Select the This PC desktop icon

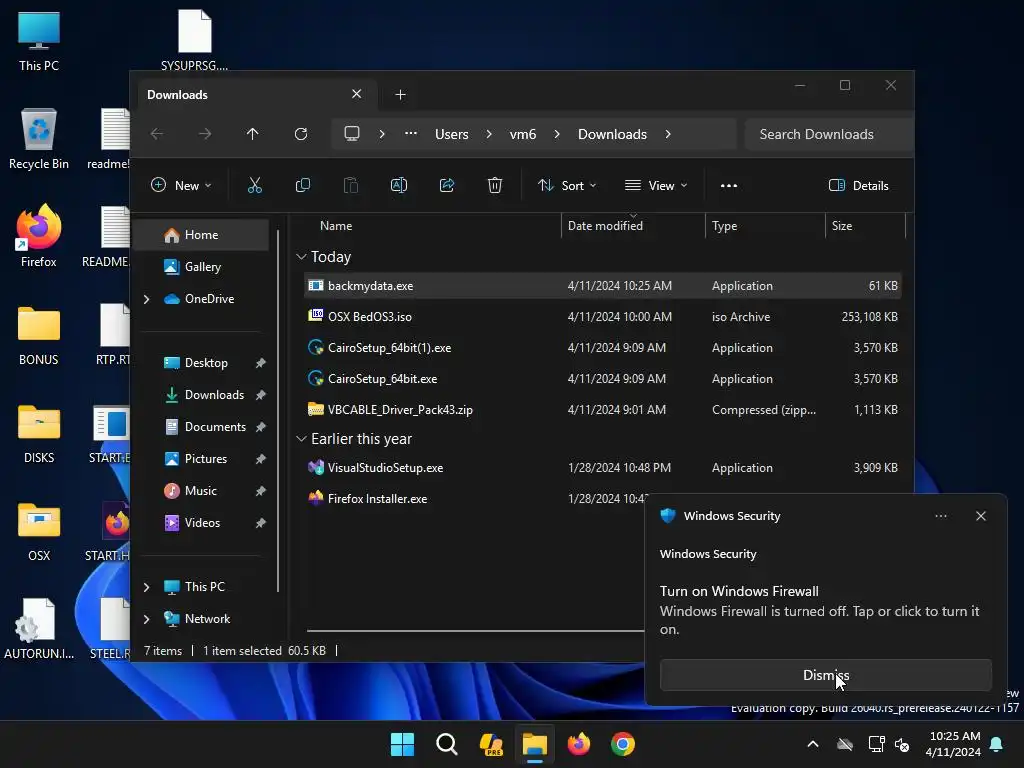click(39, 40)
